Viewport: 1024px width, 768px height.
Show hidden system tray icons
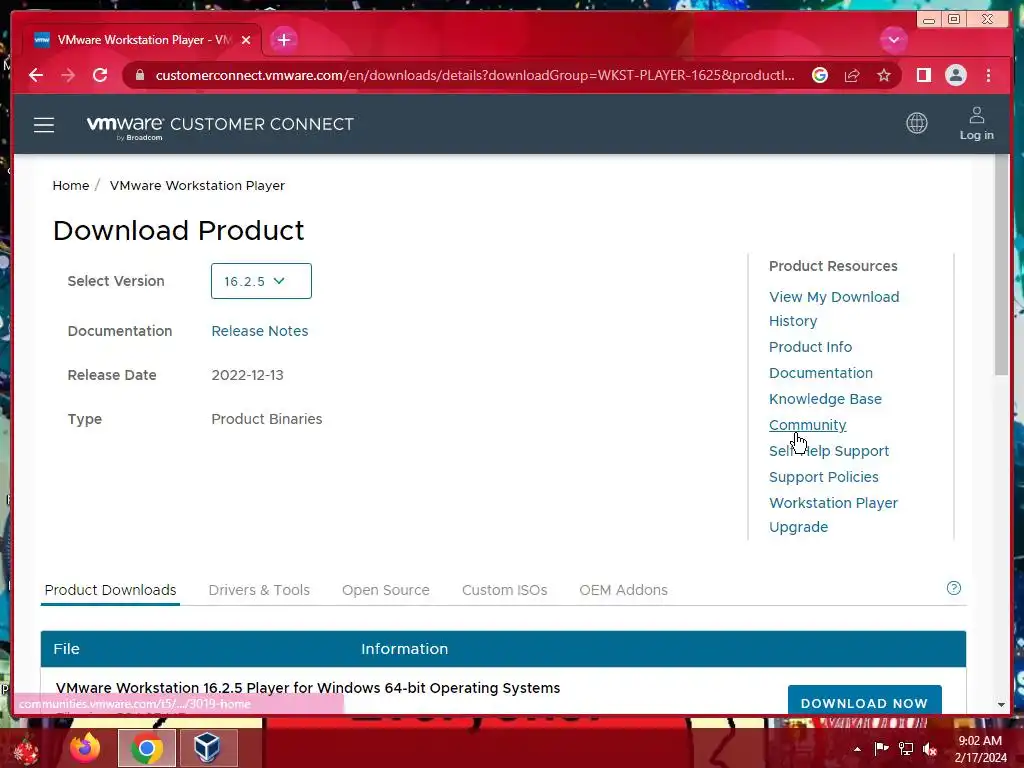(857, 749)
